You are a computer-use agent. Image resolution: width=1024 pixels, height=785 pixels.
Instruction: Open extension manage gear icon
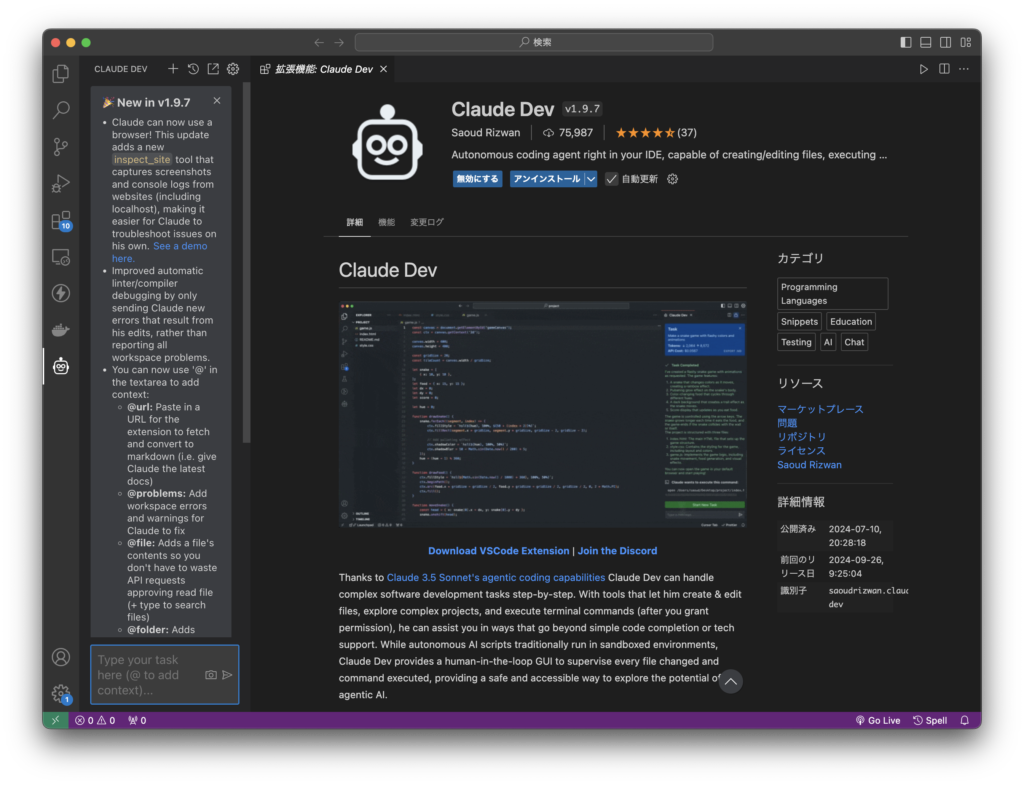pos(673,179)
